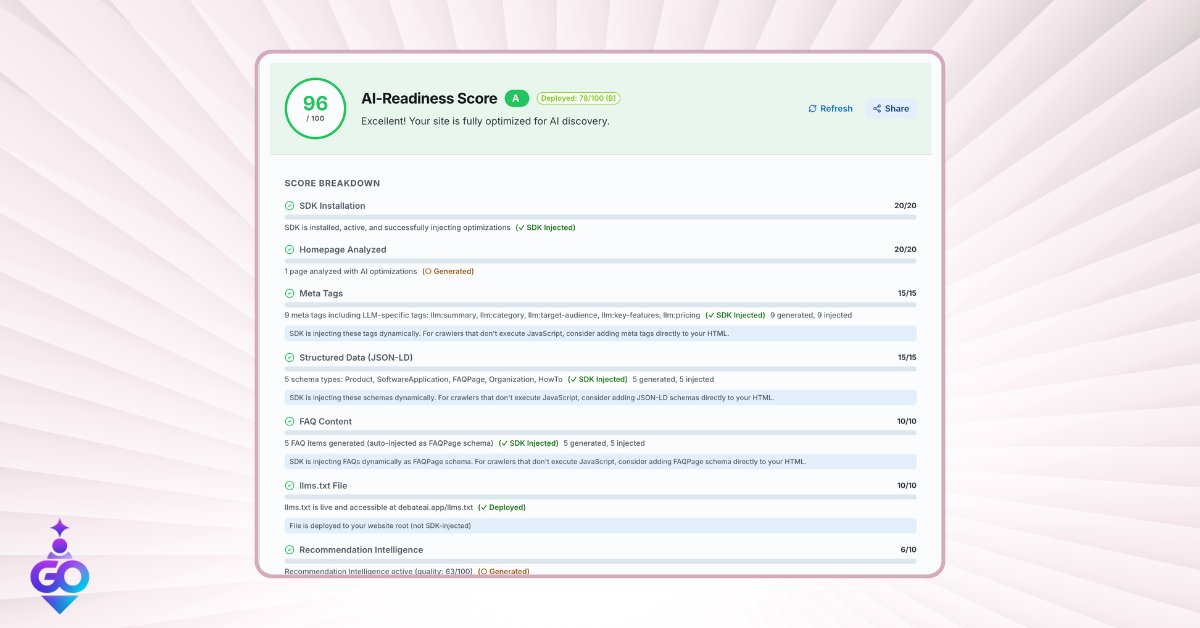
Task: Click the check icon beside Homepage Analyzed
Action: click(289, 250)
